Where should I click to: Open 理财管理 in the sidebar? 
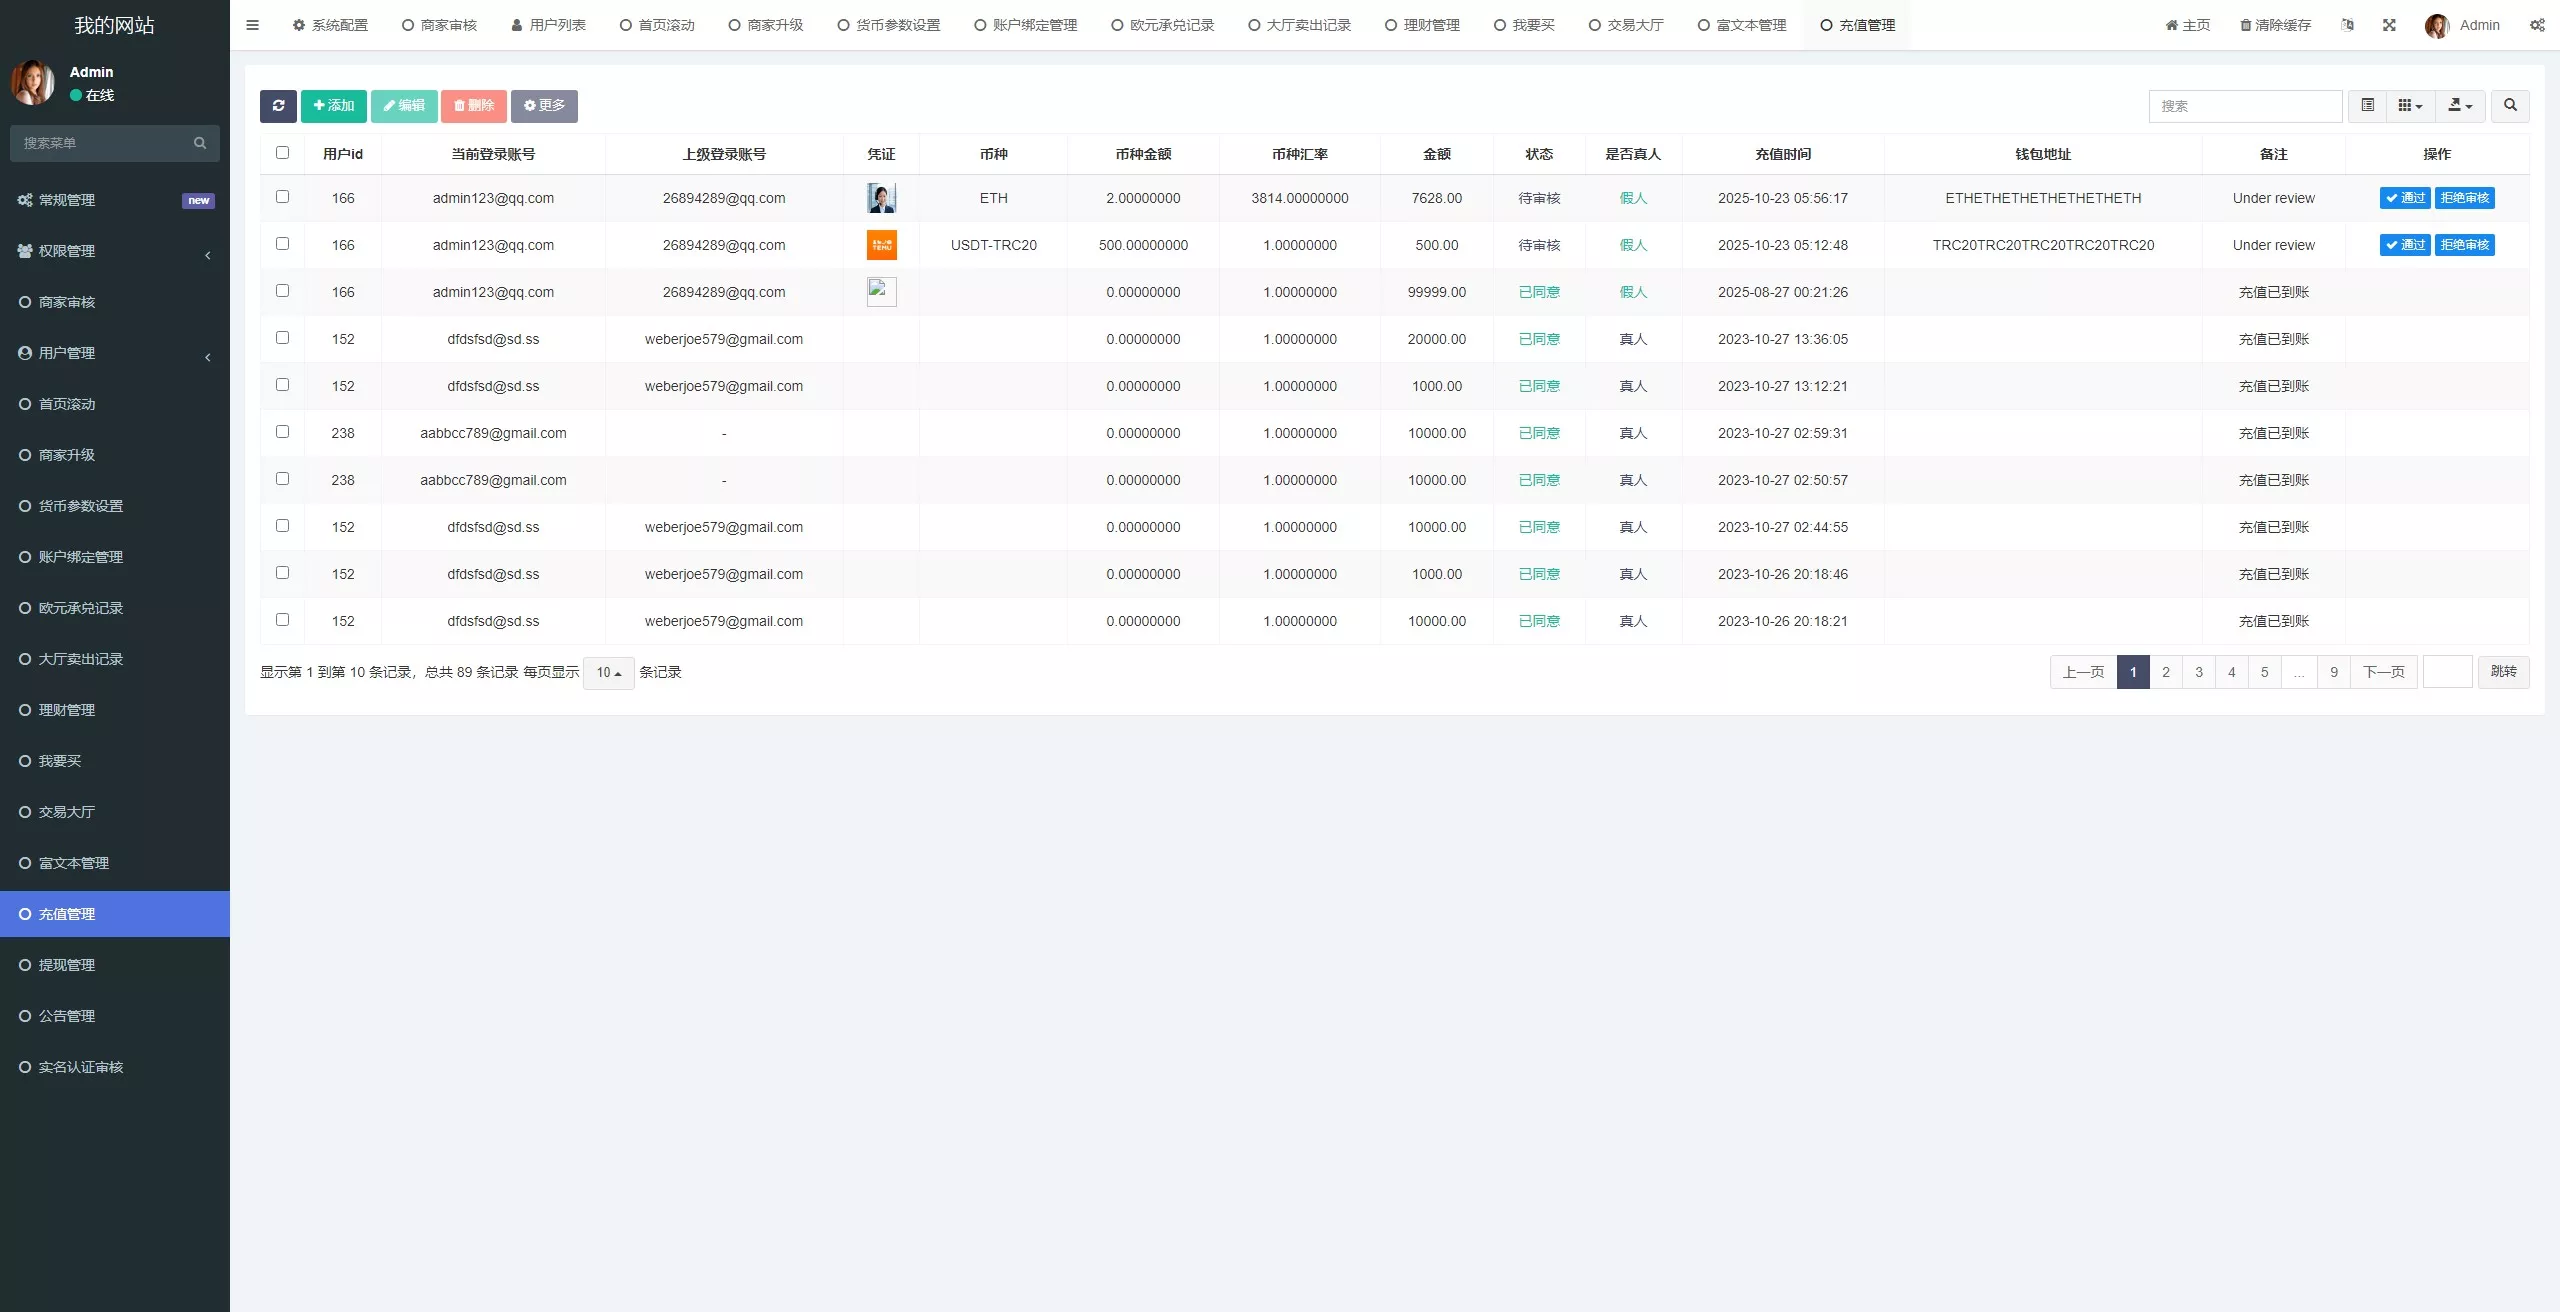[115, 710]
